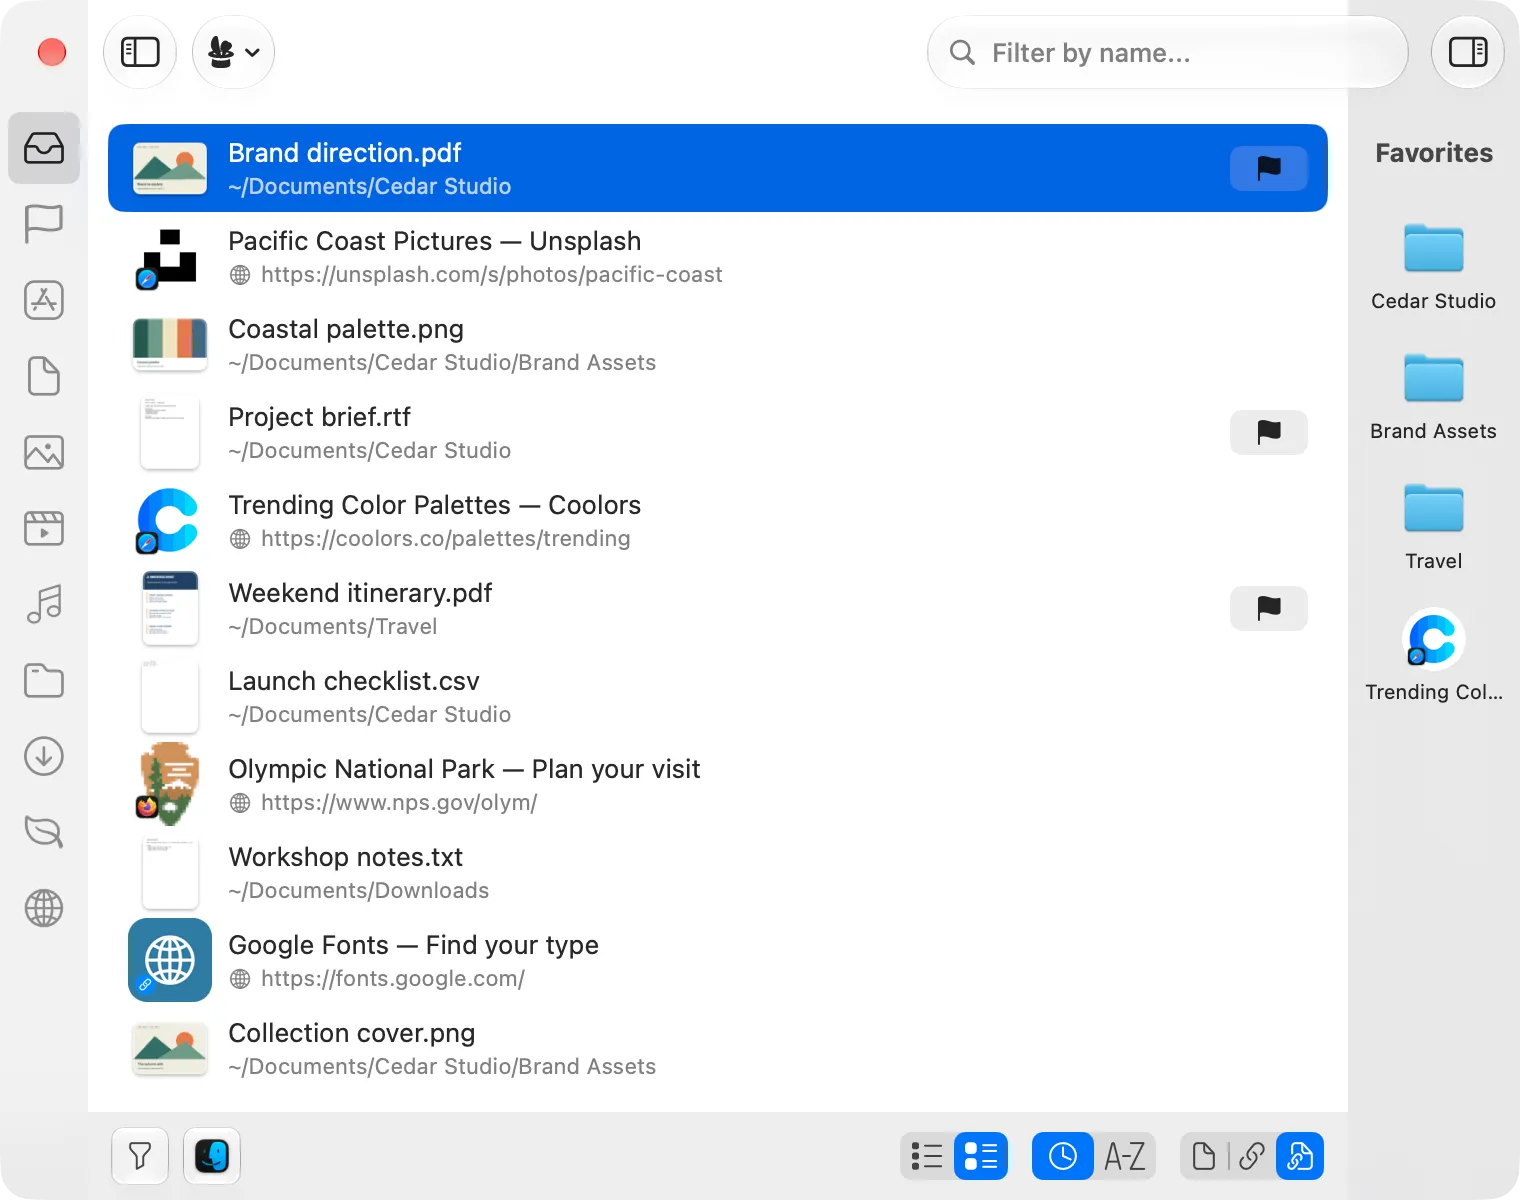Select the Folders sidebar icon
The width and height of the screenshot is (1520, 1200).
point(44,680)
